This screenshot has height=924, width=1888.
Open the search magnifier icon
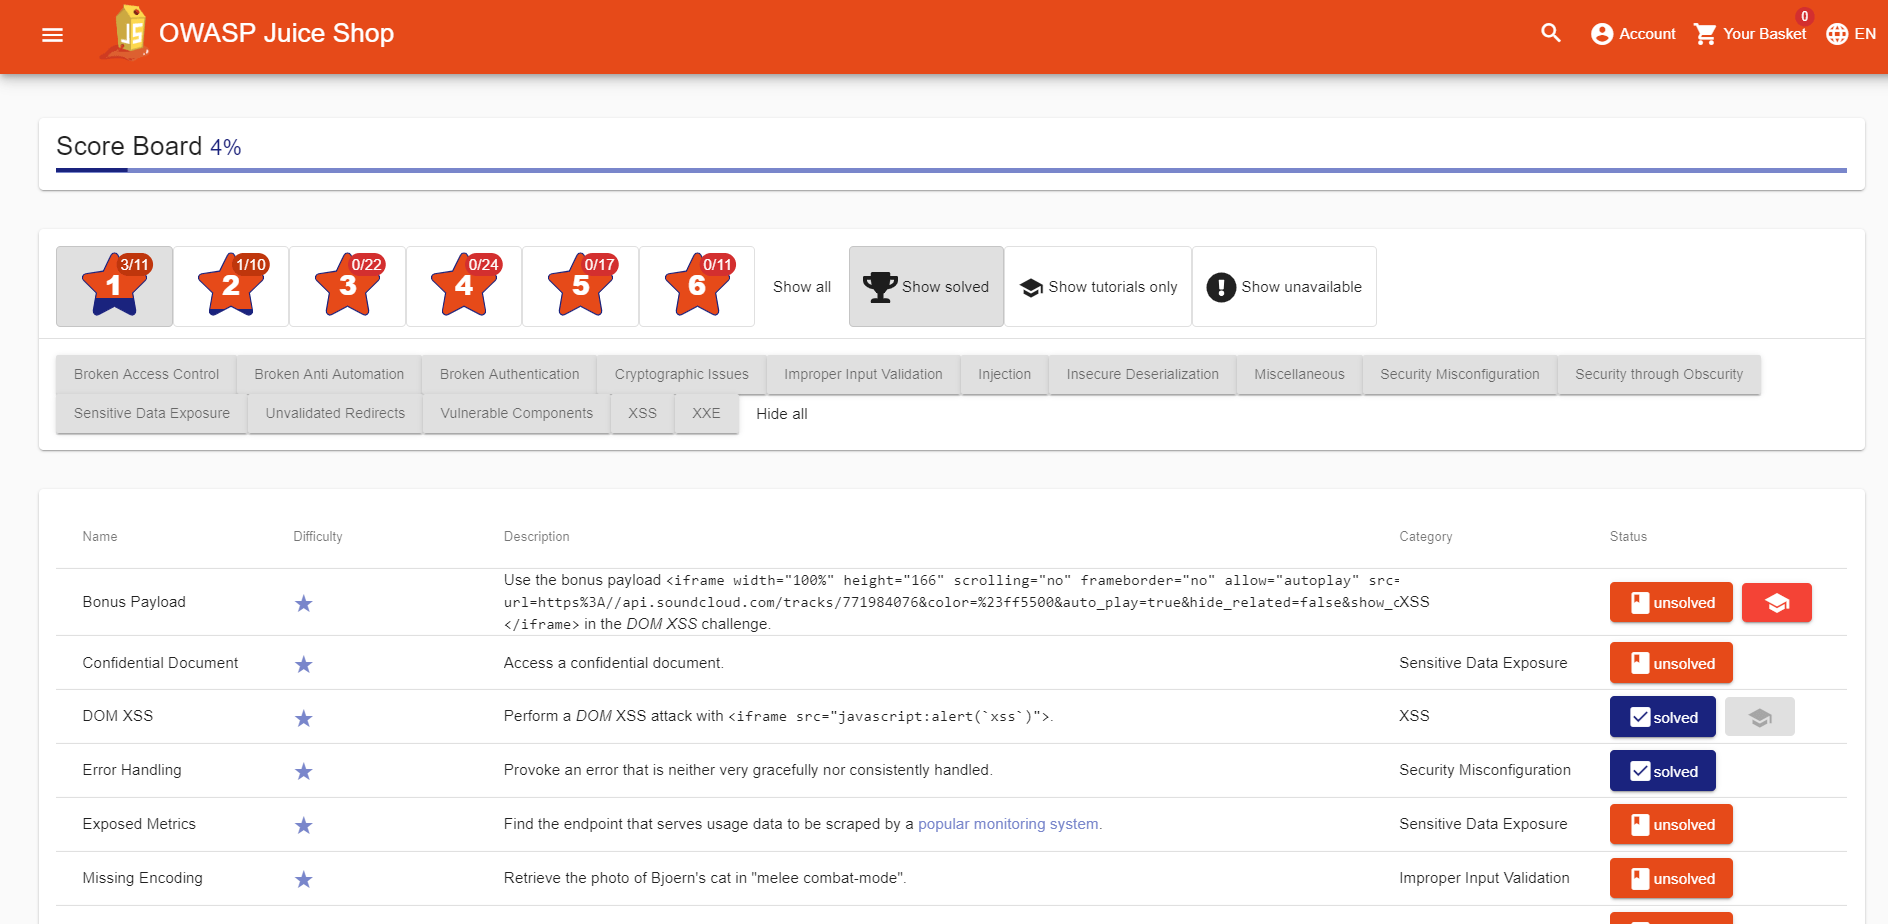point(1551,33)
